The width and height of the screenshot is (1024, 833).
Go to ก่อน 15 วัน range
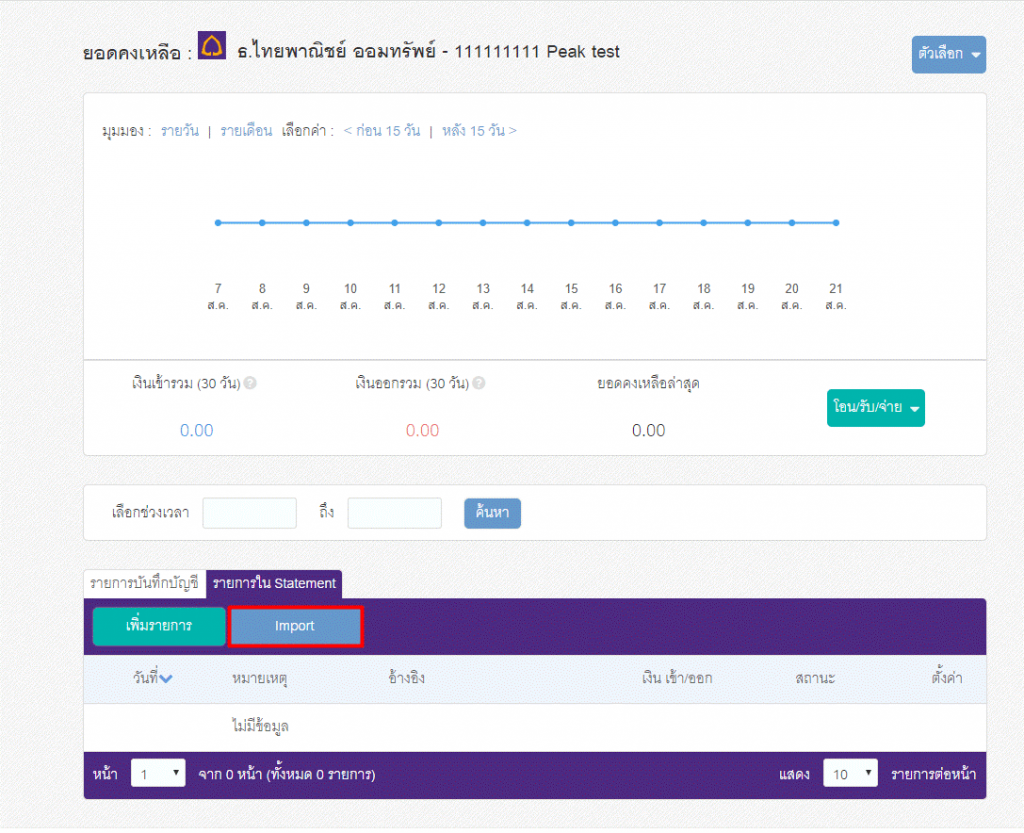click(382, 131)
